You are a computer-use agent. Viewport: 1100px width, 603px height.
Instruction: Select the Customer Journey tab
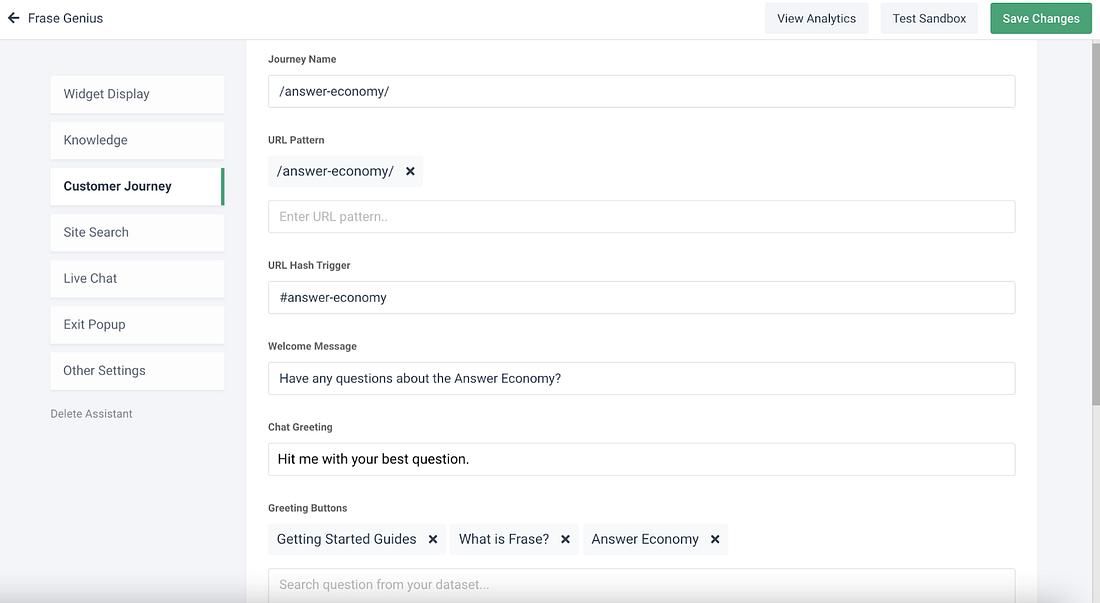pyautogui.click(x=138, y=187)
